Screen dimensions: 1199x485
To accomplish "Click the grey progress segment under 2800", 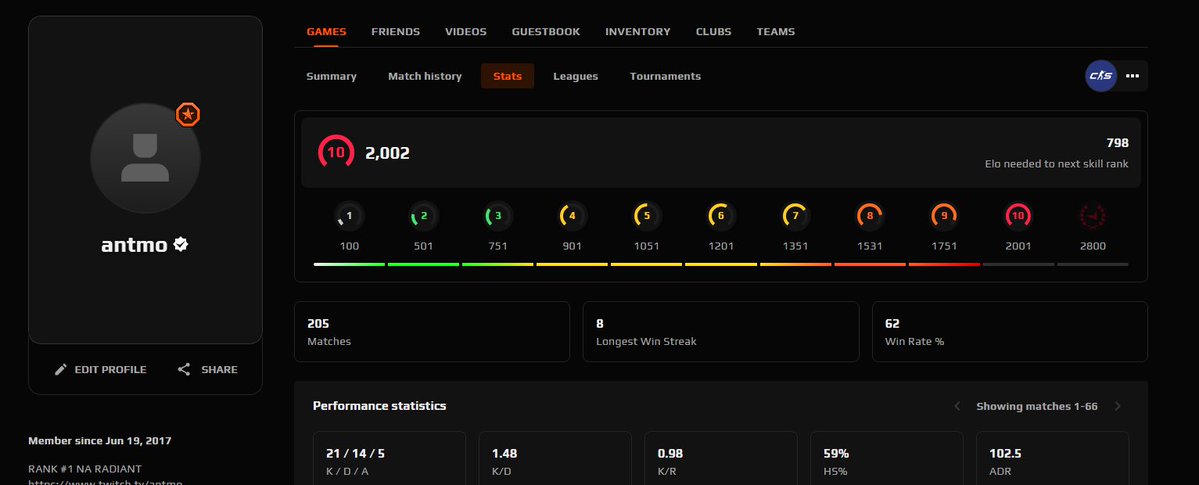I will [1093, 265].
